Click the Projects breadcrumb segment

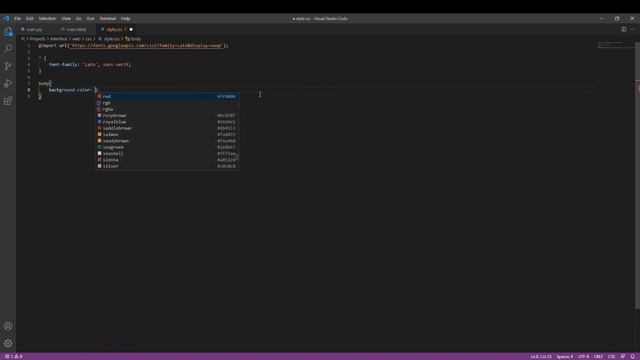coord(37,39)
